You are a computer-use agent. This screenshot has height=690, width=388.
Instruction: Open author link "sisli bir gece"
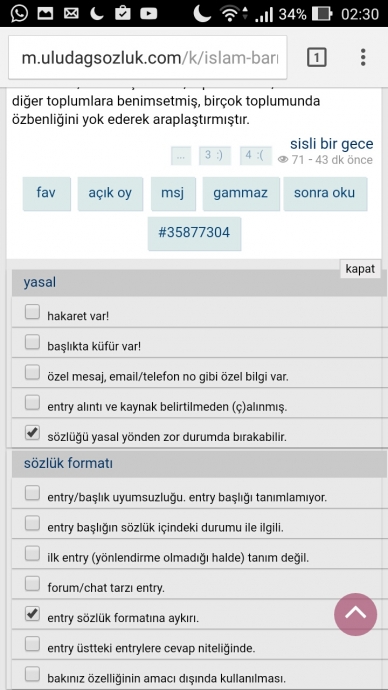[332, 143]
